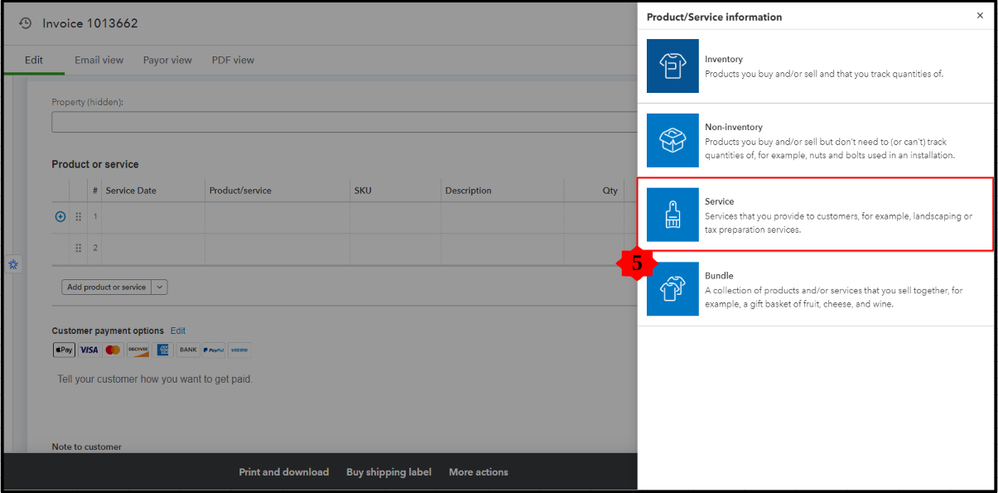This screenshot has width=998, height=493.
Task: Click the Apple Pay payment icon
Action: 64,350
